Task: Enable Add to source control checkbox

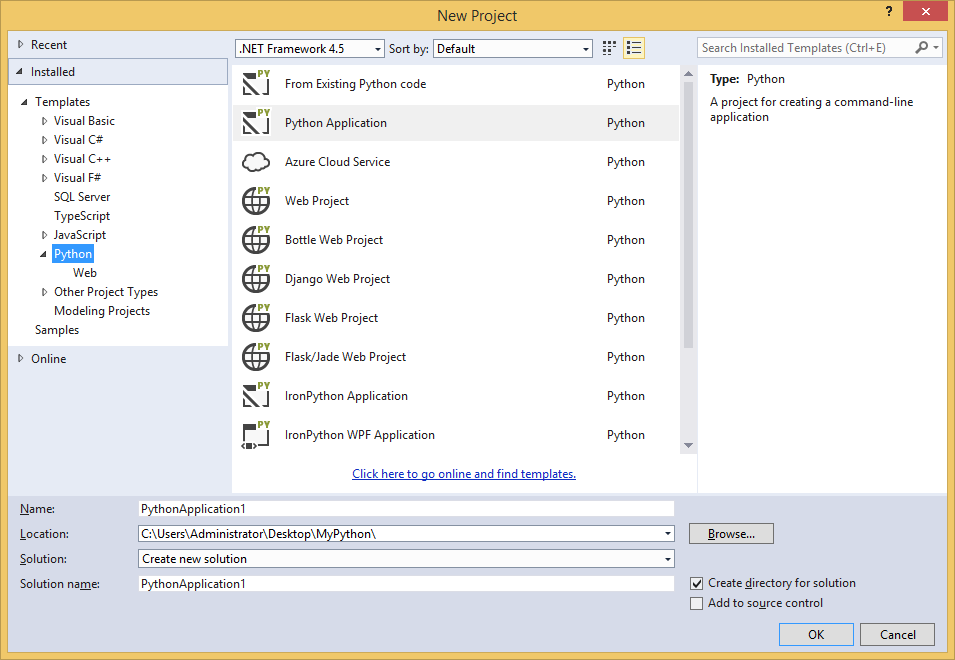Action: [x=697, y=603]
